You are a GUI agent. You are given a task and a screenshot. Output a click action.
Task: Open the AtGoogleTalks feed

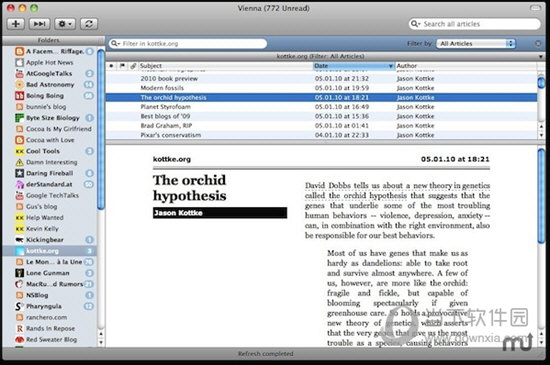click(49, 73)
